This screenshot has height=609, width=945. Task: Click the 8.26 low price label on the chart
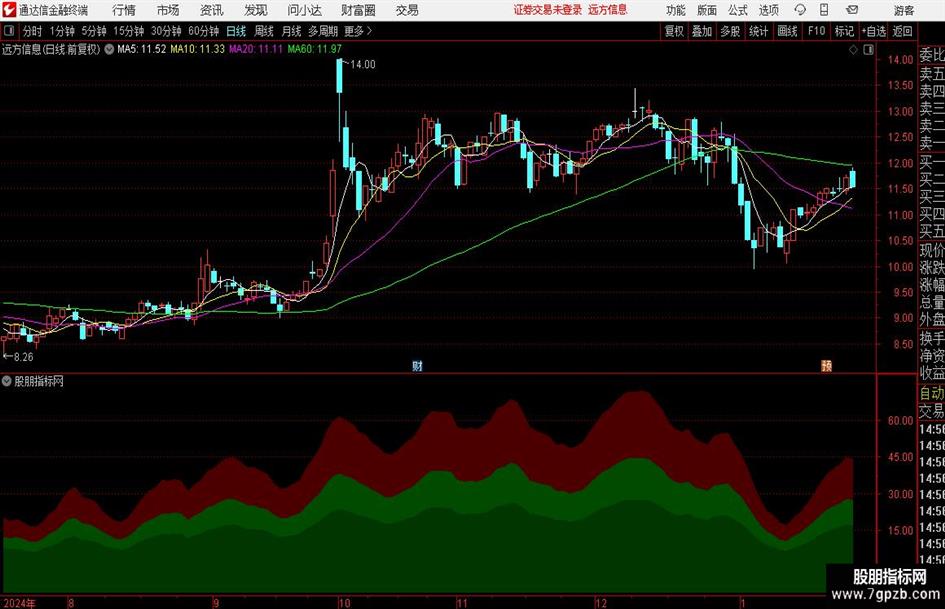point(23,357)
